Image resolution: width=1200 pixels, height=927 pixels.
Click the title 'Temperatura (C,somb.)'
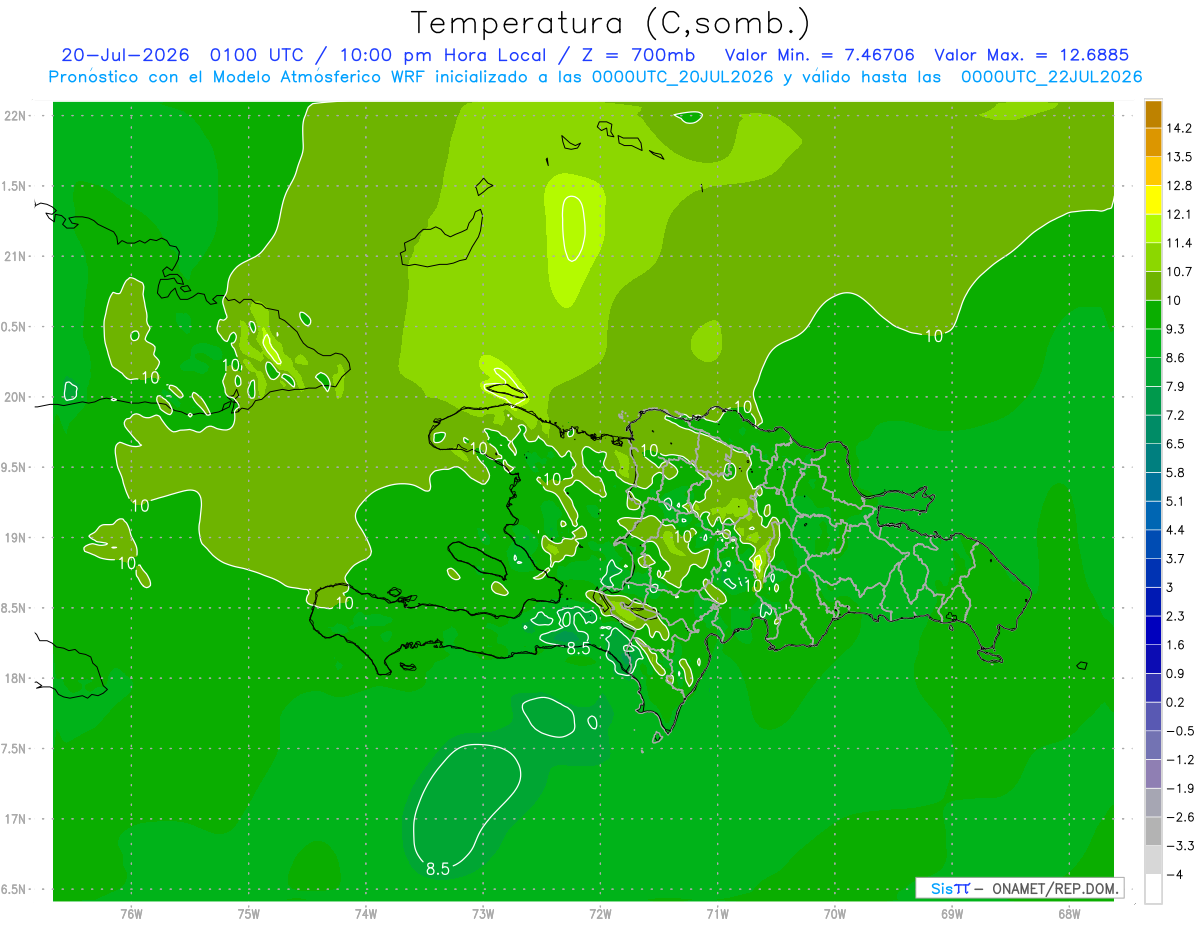tap(610, 23)
